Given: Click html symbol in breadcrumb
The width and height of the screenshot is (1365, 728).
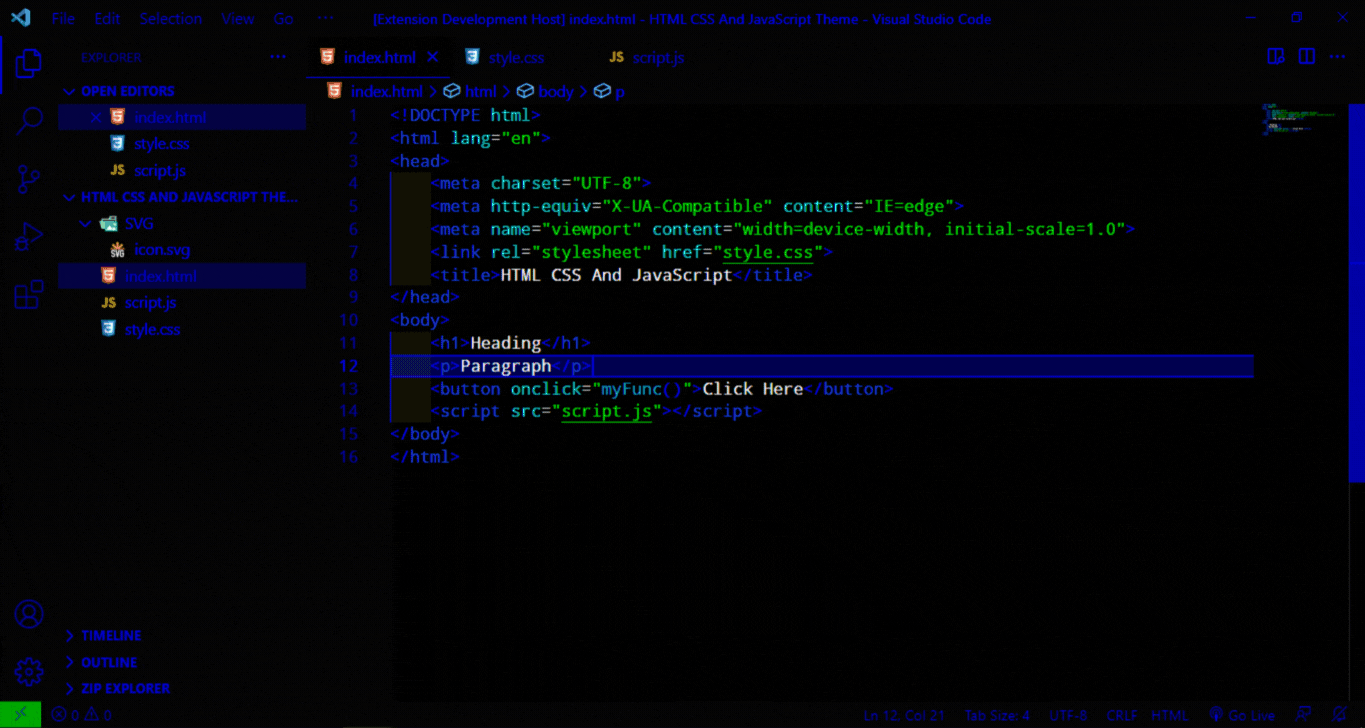Looking at the screenshot, I should coord(471,92).
